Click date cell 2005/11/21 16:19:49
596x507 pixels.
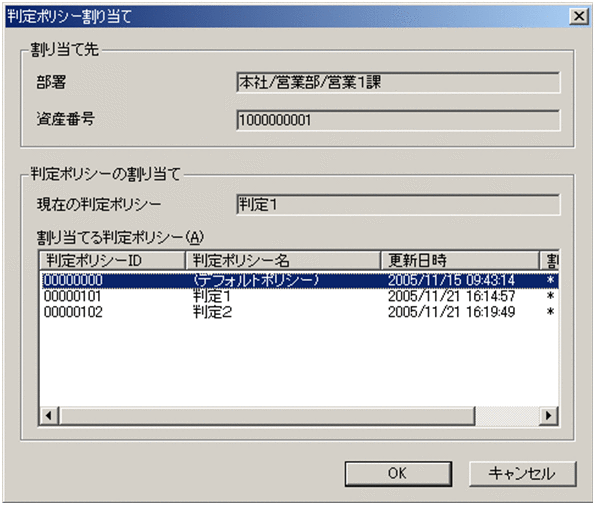coord(451,312)
